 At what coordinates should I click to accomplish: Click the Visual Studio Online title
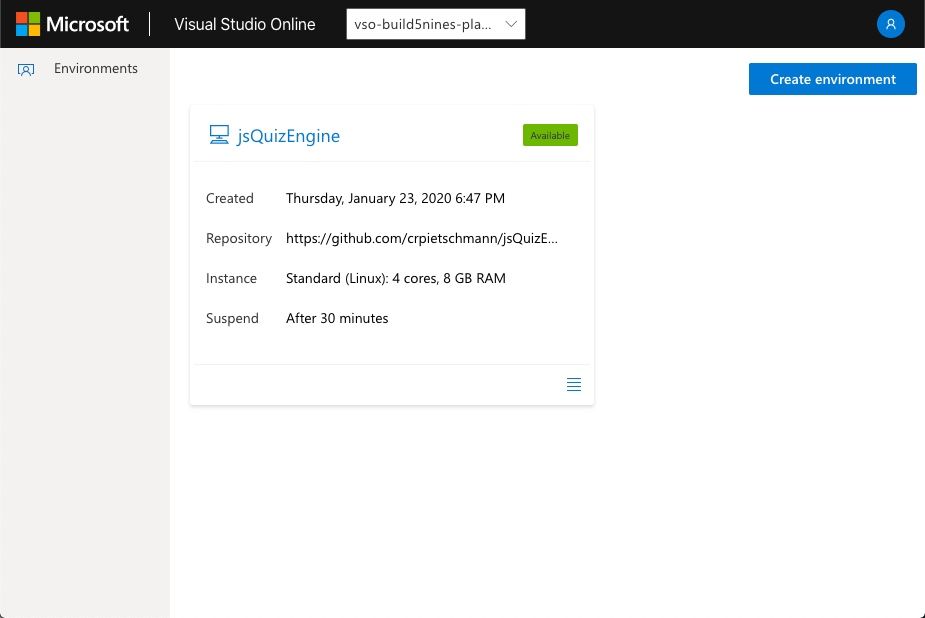(x=245, y=24)
